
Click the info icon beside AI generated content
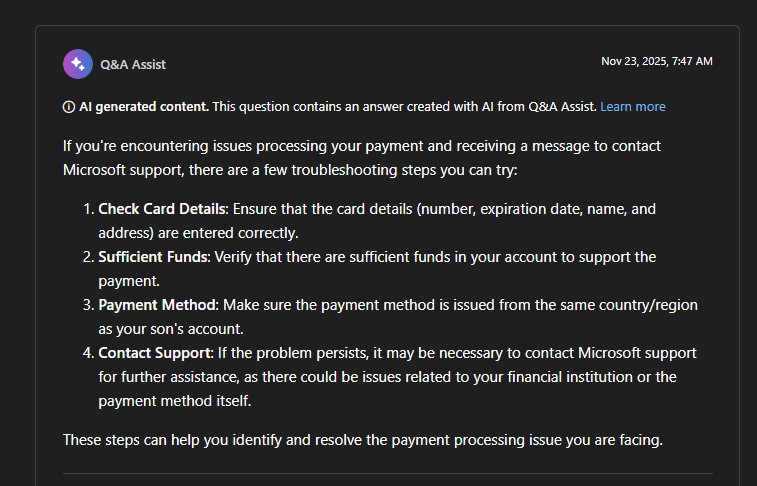point(69,107)
